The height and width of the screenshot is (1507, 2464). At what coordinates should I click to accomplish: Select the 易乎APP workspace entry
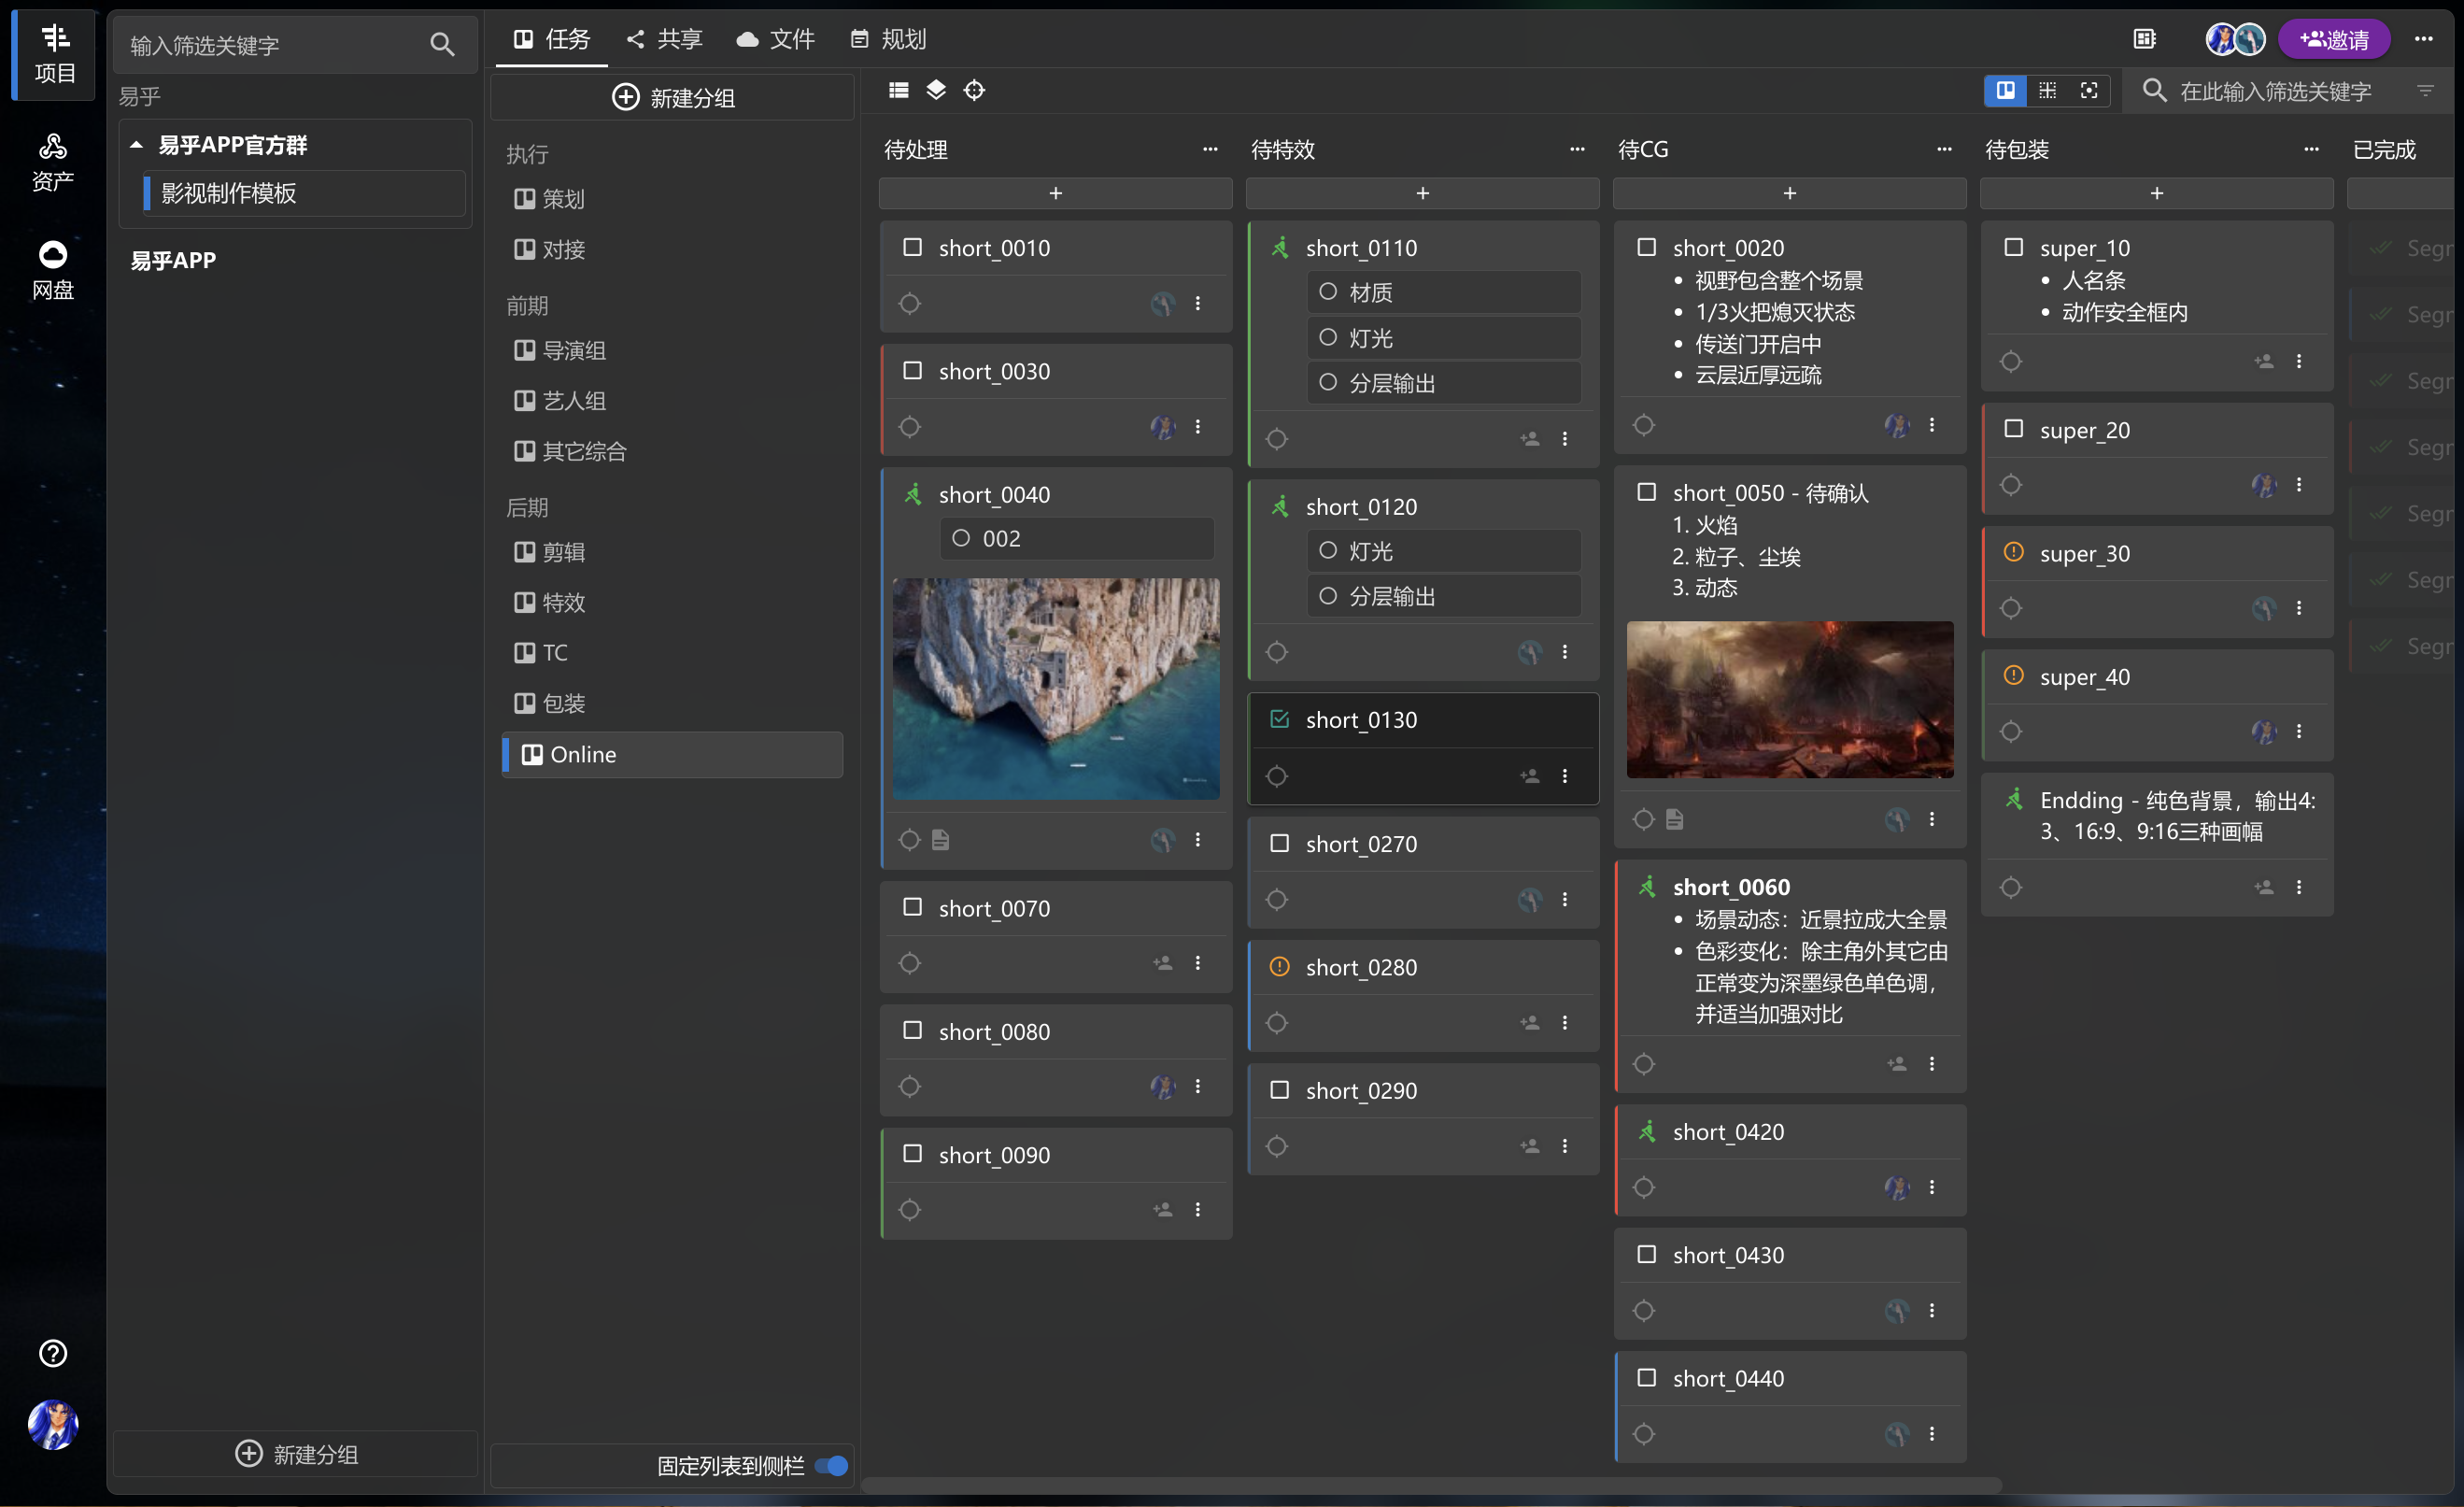pyautogui.click(x=173, y=260)
